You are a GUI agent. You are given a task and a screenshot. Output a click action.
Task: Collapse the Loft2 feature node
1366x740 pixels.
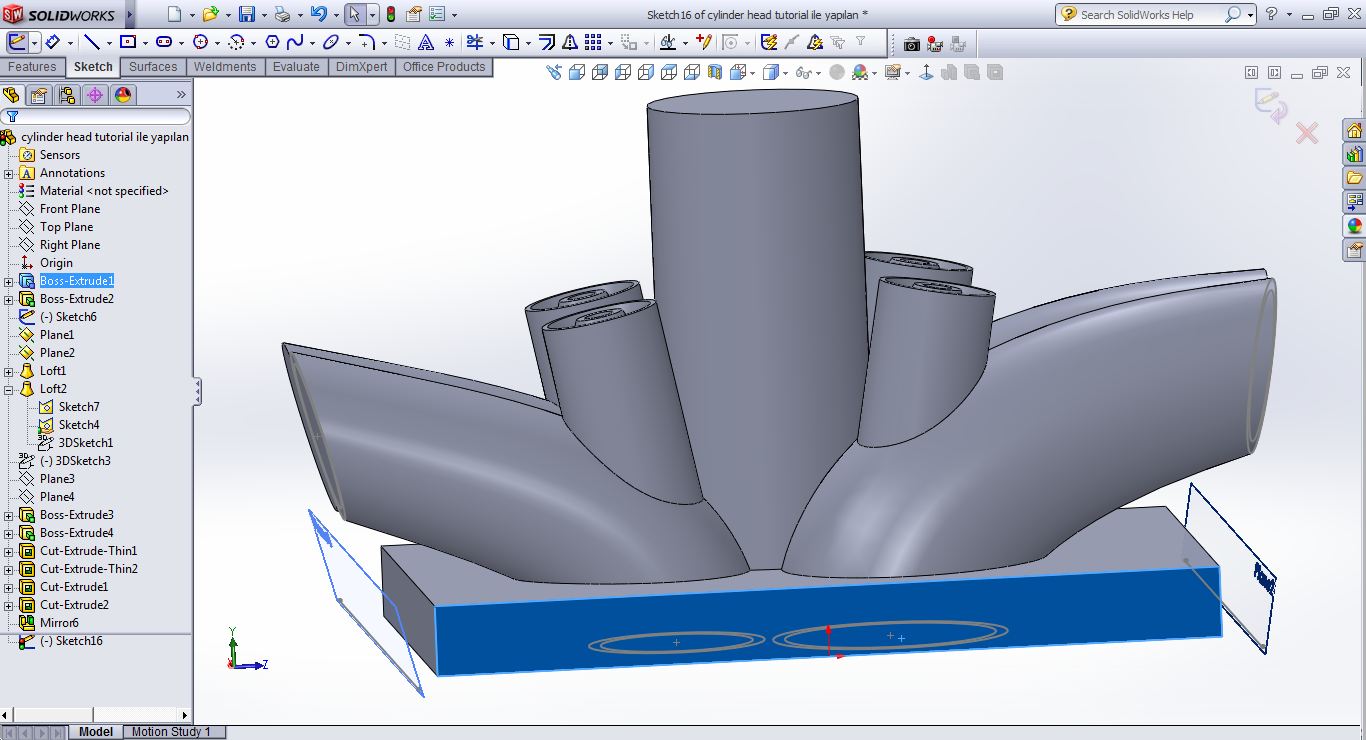pos(9,389)
